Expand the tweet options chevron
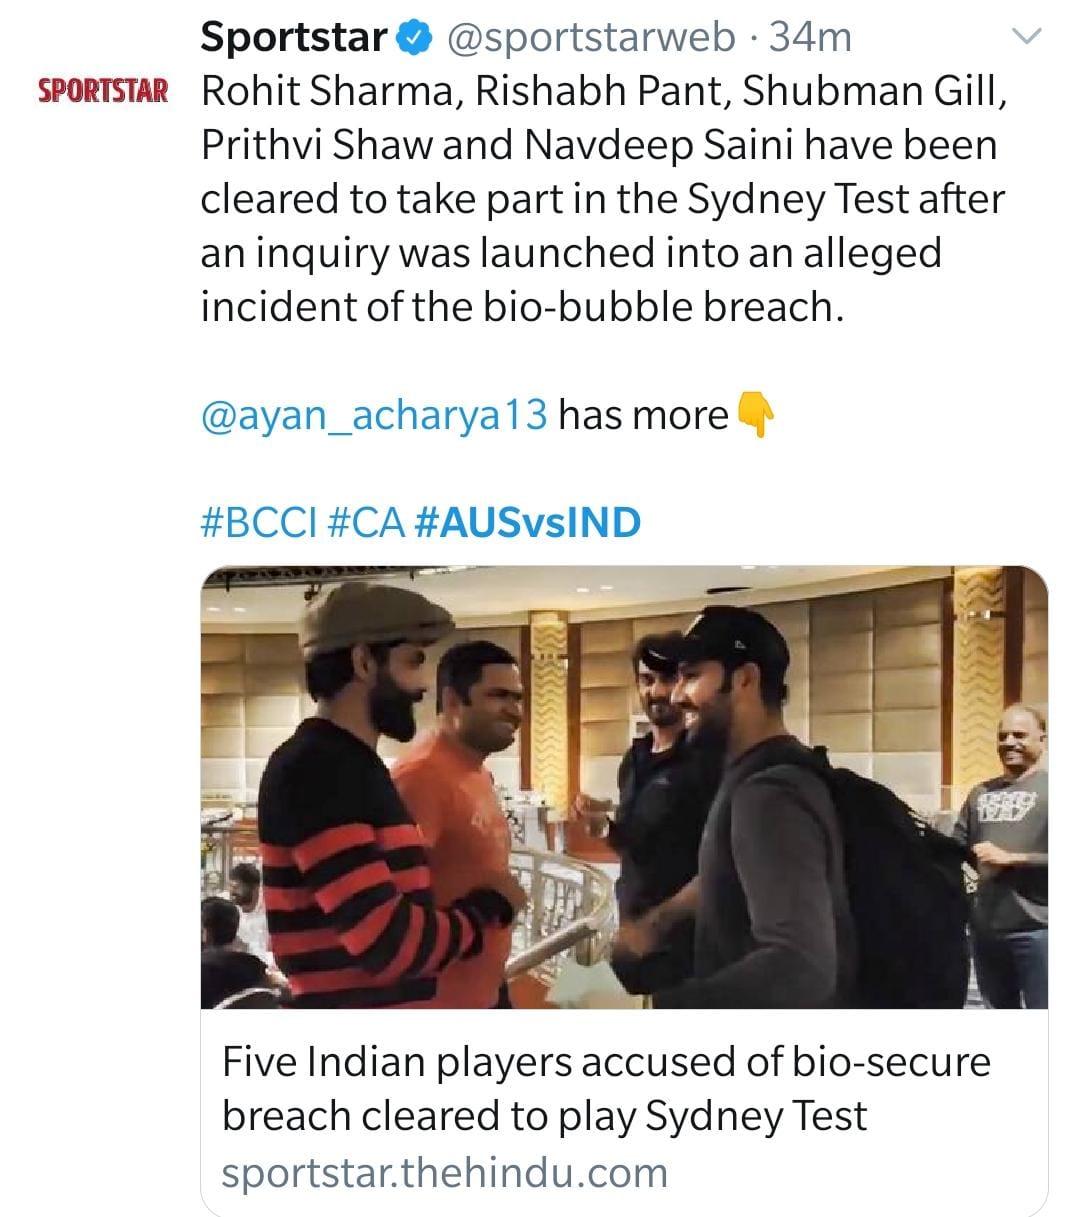This screenshot has width=1080, height=1217. coord(1027,38)
